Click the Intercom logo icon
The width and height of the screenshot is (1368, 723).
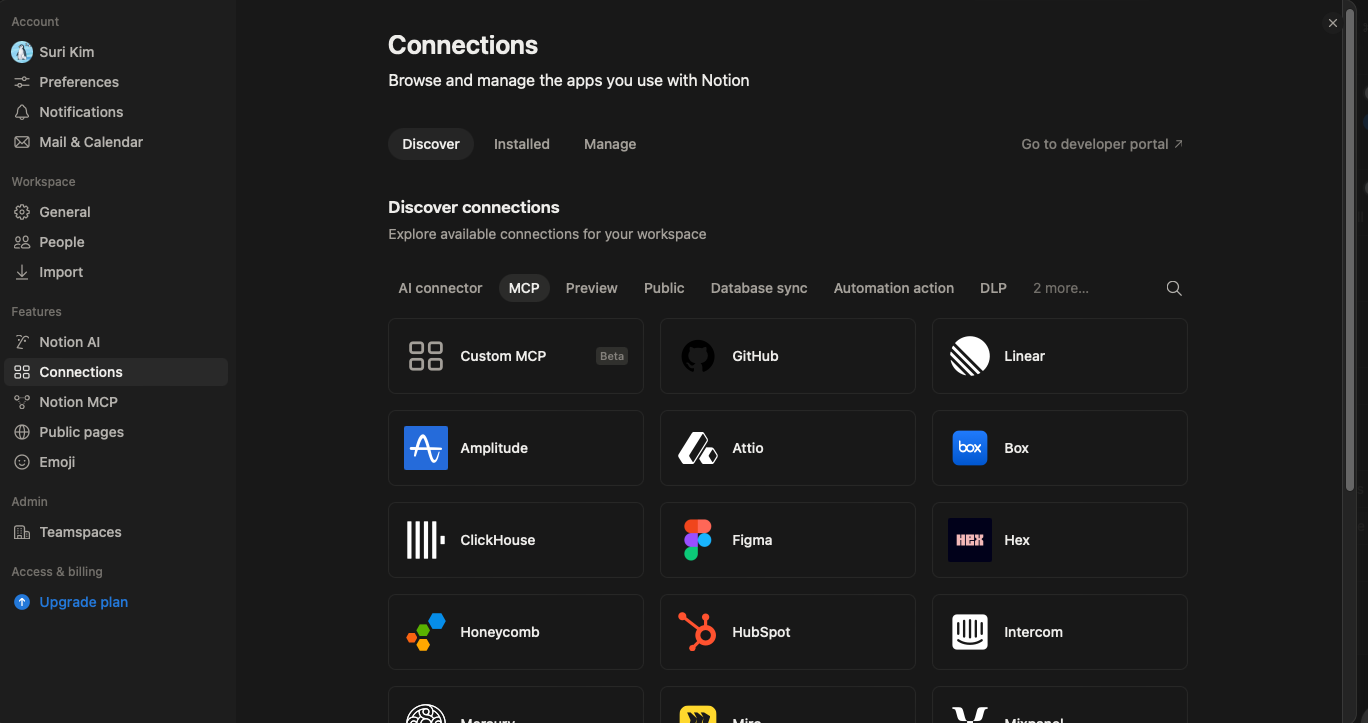pos(970,632)
